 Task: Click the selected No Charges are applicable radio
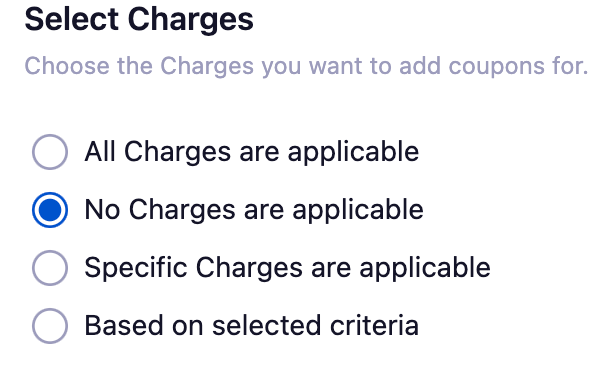point(50,210)
